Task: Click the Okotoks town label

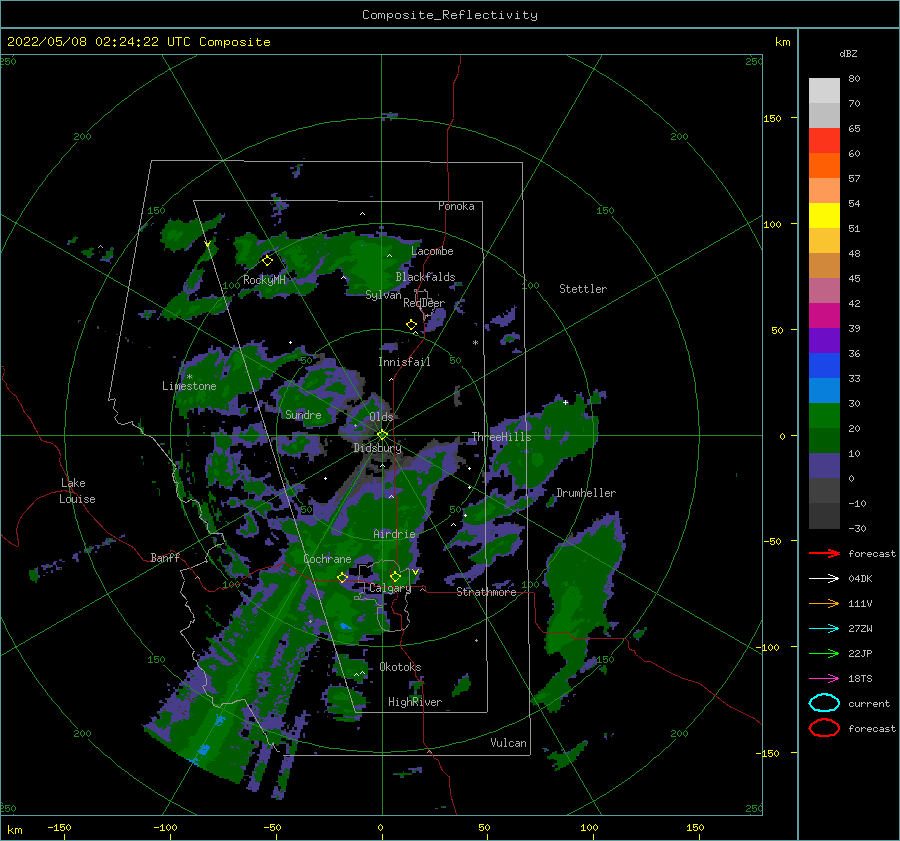Action: click(400, 667)
